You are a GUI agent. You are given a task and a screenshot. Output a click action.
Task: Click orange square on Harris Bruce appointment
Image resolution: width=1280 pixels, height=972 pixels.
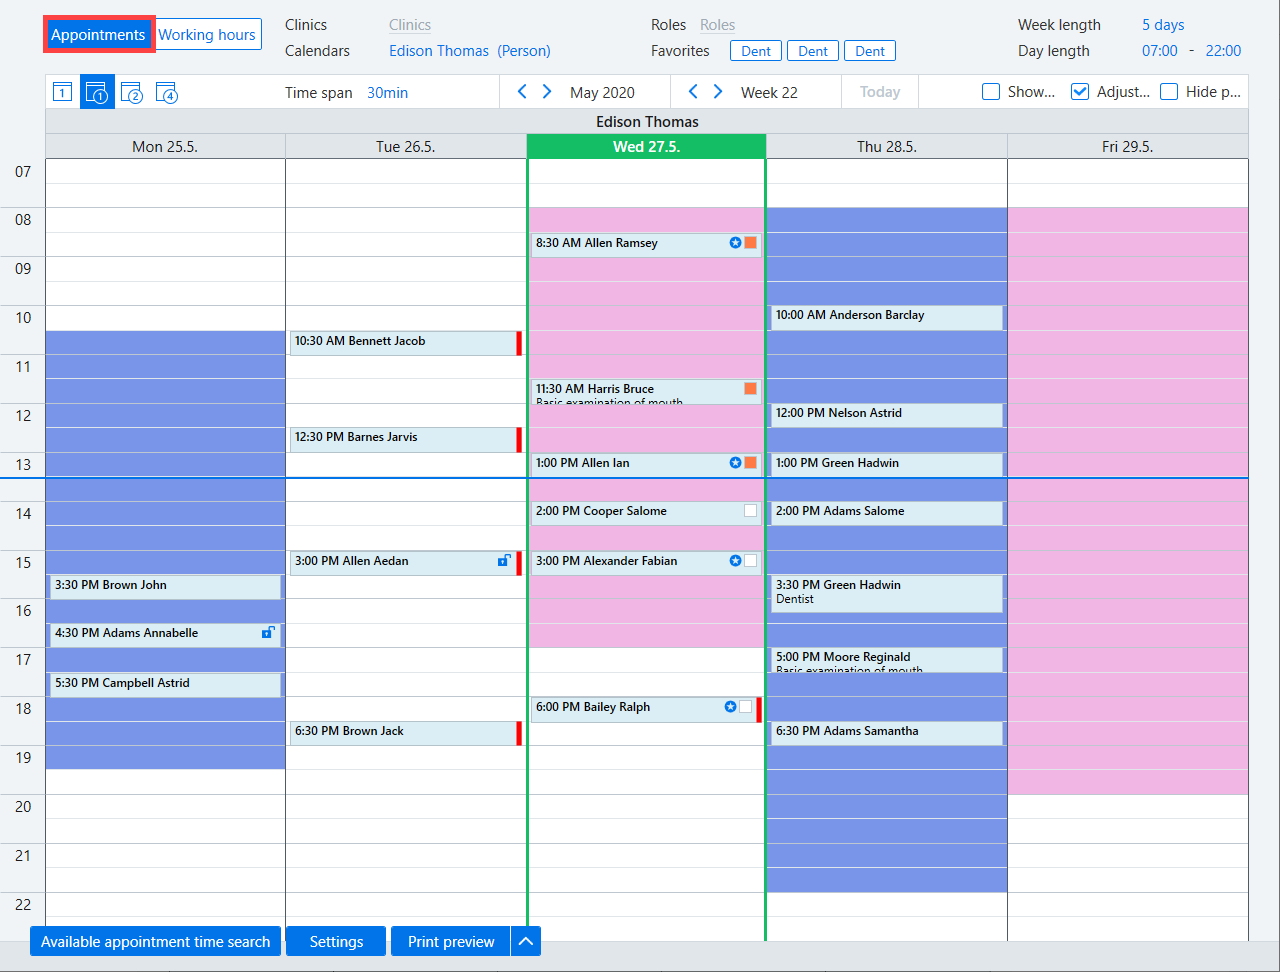coord(751,389)
